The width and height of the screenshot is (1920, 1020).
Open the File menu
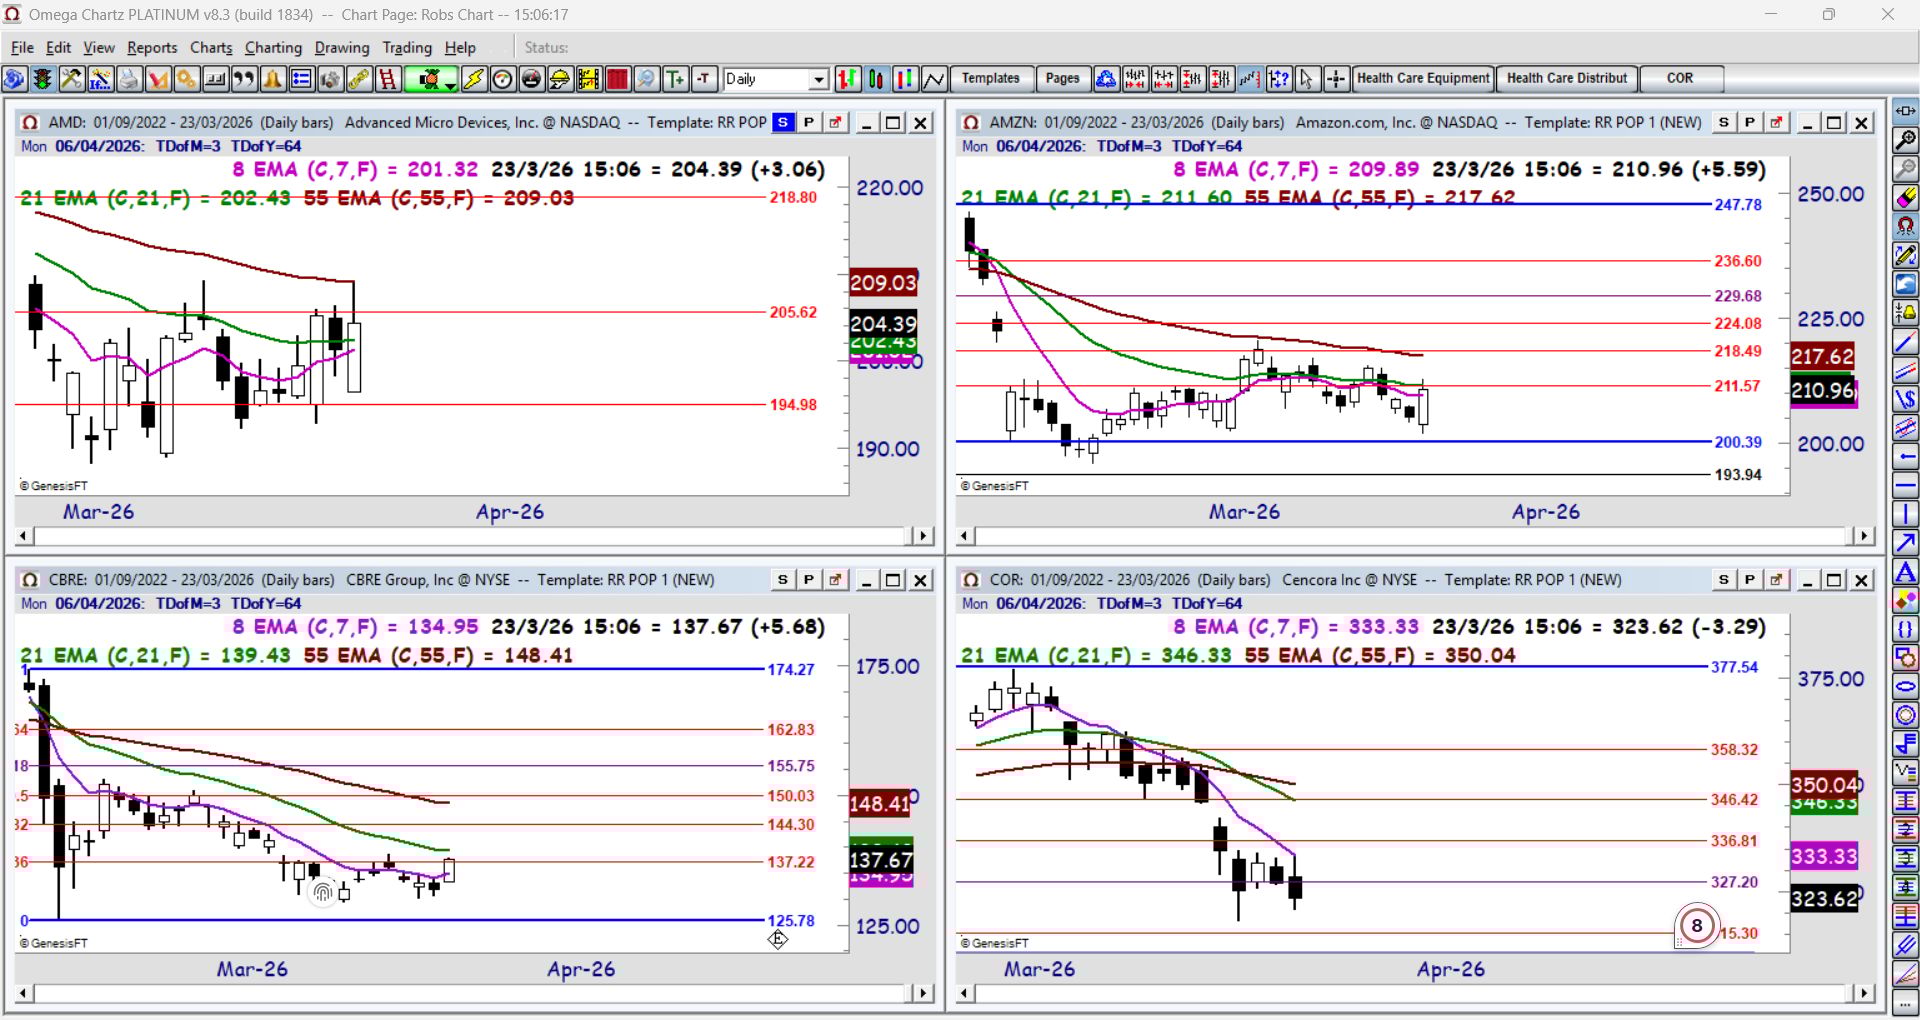(x=22, y=47)
